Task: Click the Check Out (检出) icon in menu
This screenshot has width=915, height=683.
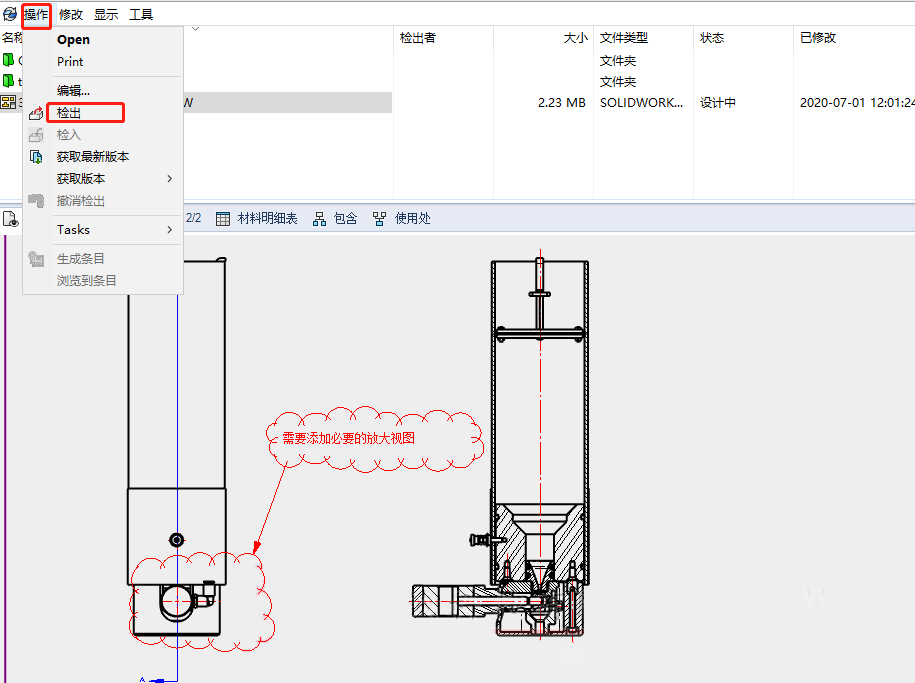Action: click(37, 113)
